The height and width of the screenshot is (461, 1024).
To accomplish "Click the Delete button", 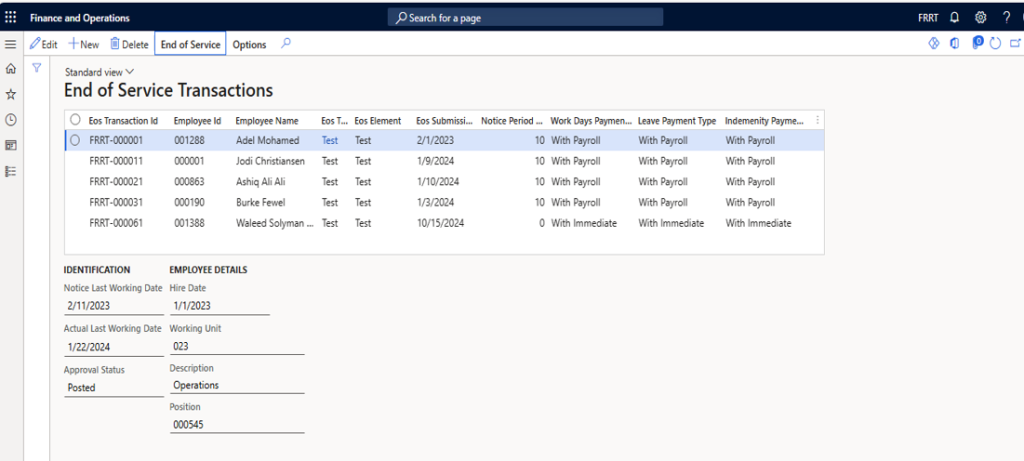I will (129, 44).
